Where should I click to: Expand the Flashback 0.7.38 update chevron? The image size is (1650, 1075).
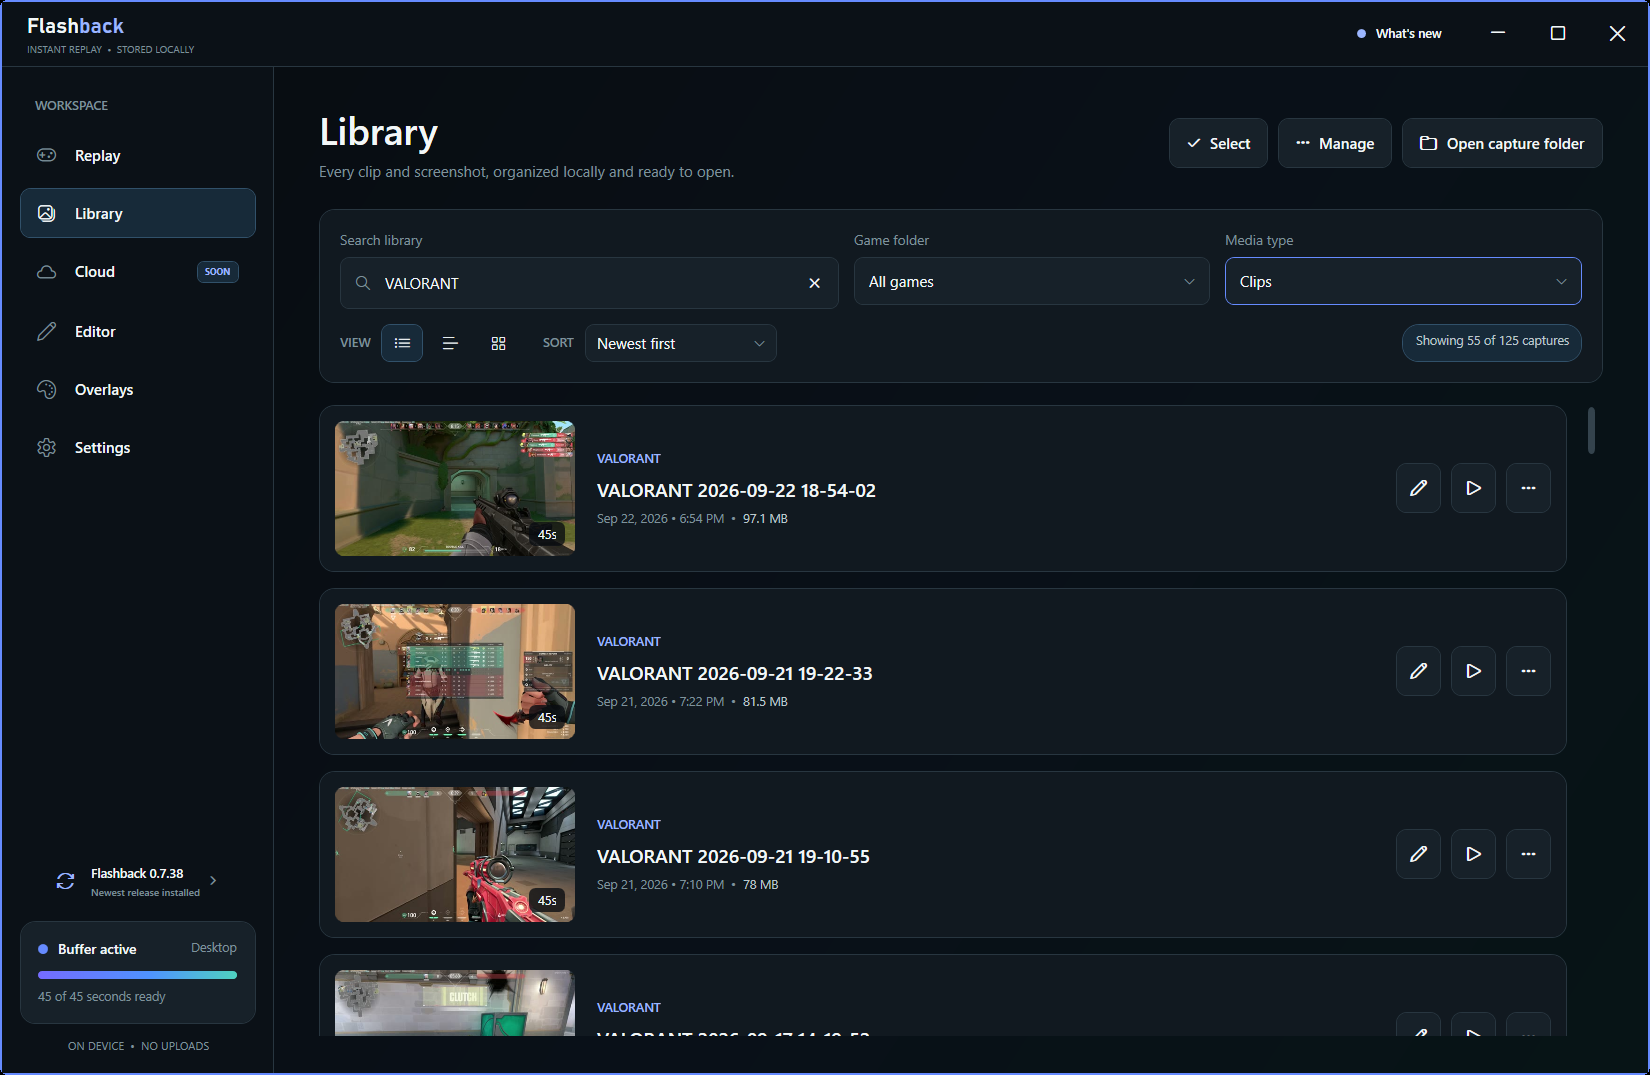213,881
